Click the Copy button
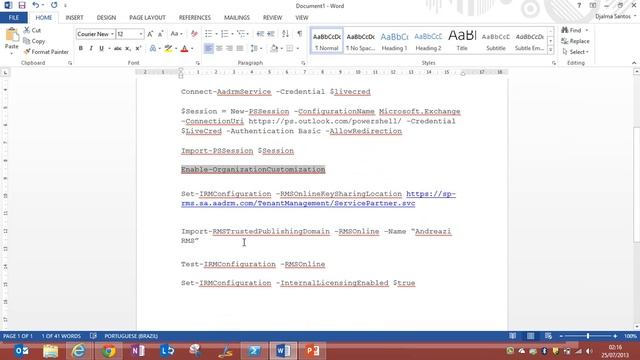Screen dimensions: 640x360 [35, 41]
